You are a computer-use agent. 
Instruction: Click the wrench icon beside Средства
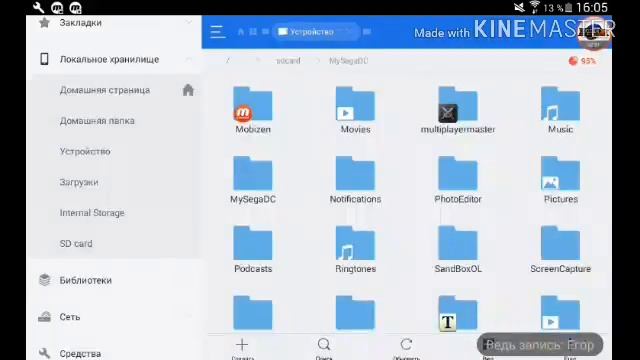(x=44, y=353)
